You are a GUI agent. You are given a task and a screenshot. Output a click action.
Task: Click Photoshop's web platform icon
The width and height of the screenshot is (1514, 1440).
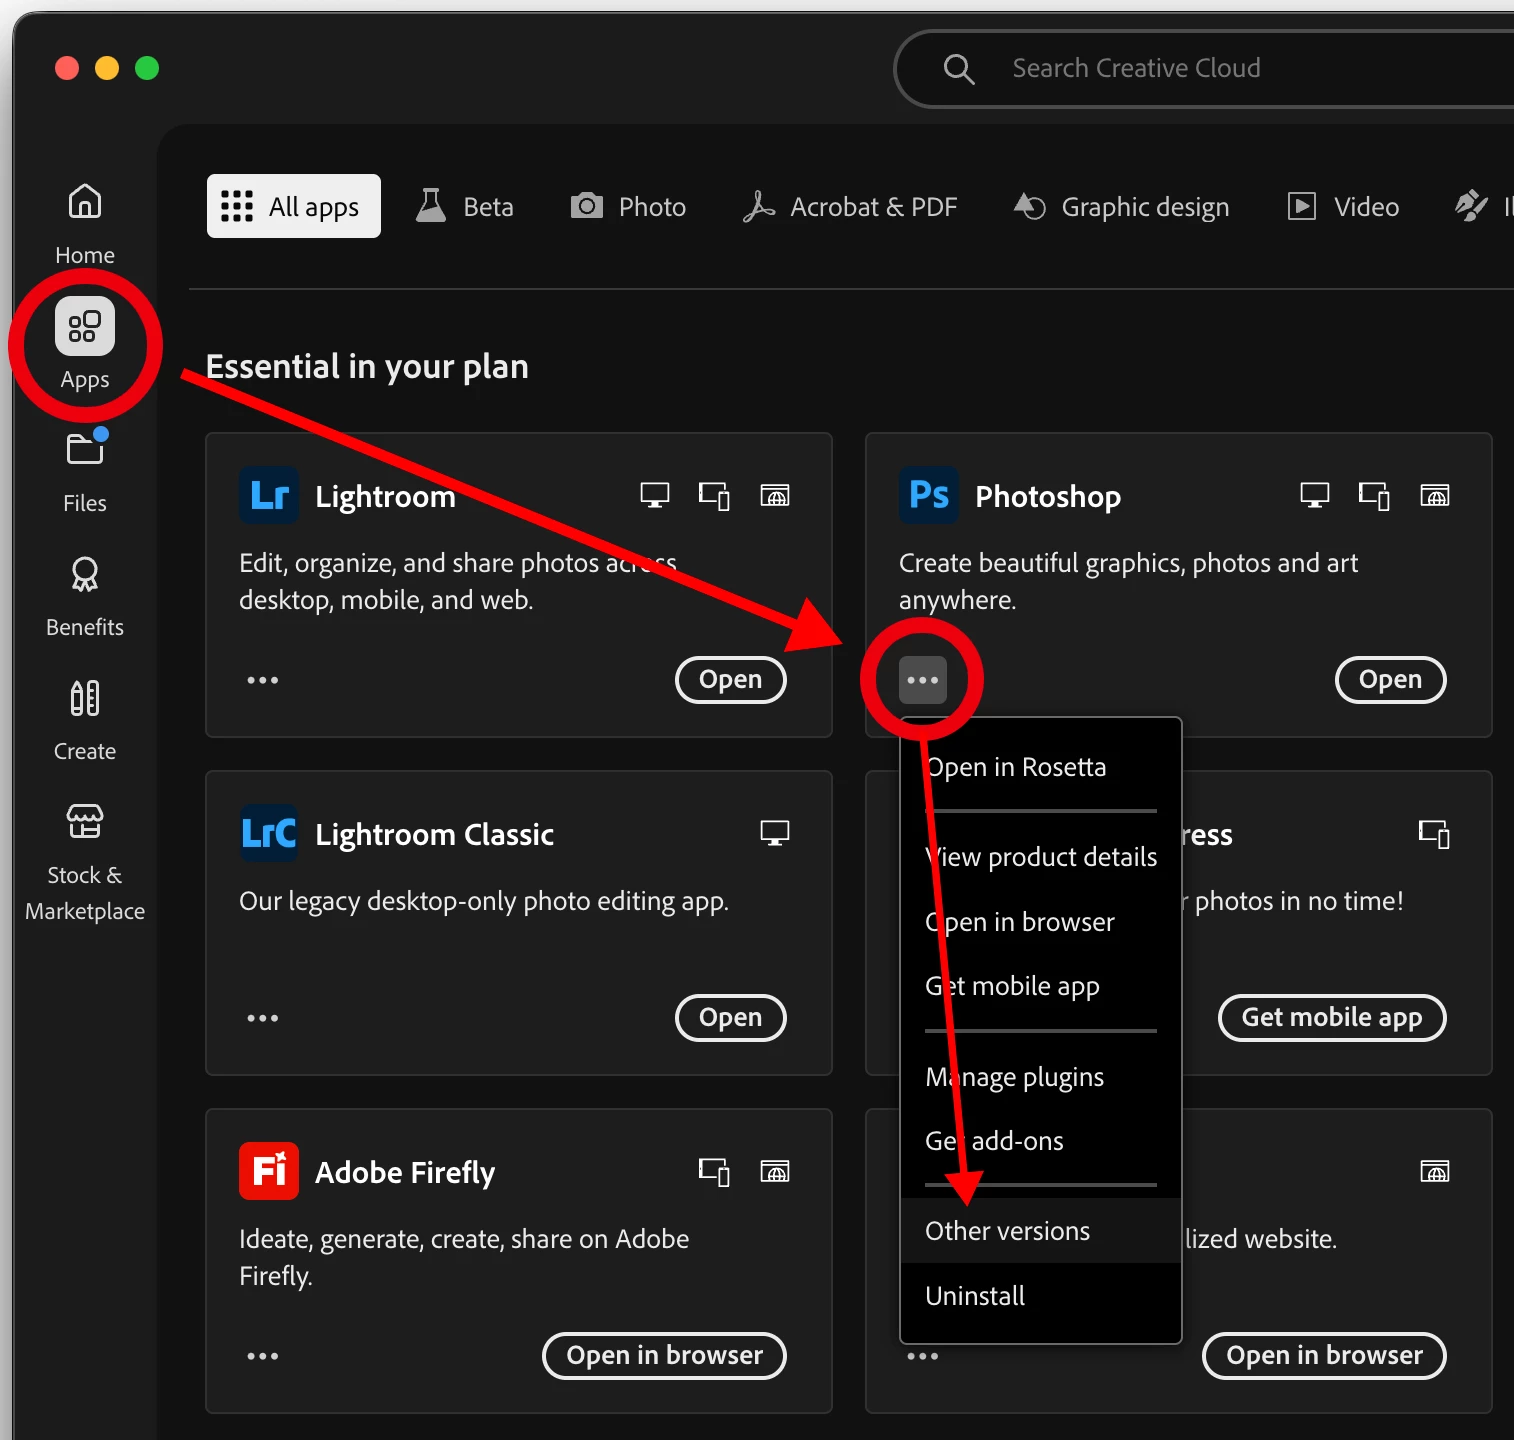pyautogui.click(x=1435, y=495)
